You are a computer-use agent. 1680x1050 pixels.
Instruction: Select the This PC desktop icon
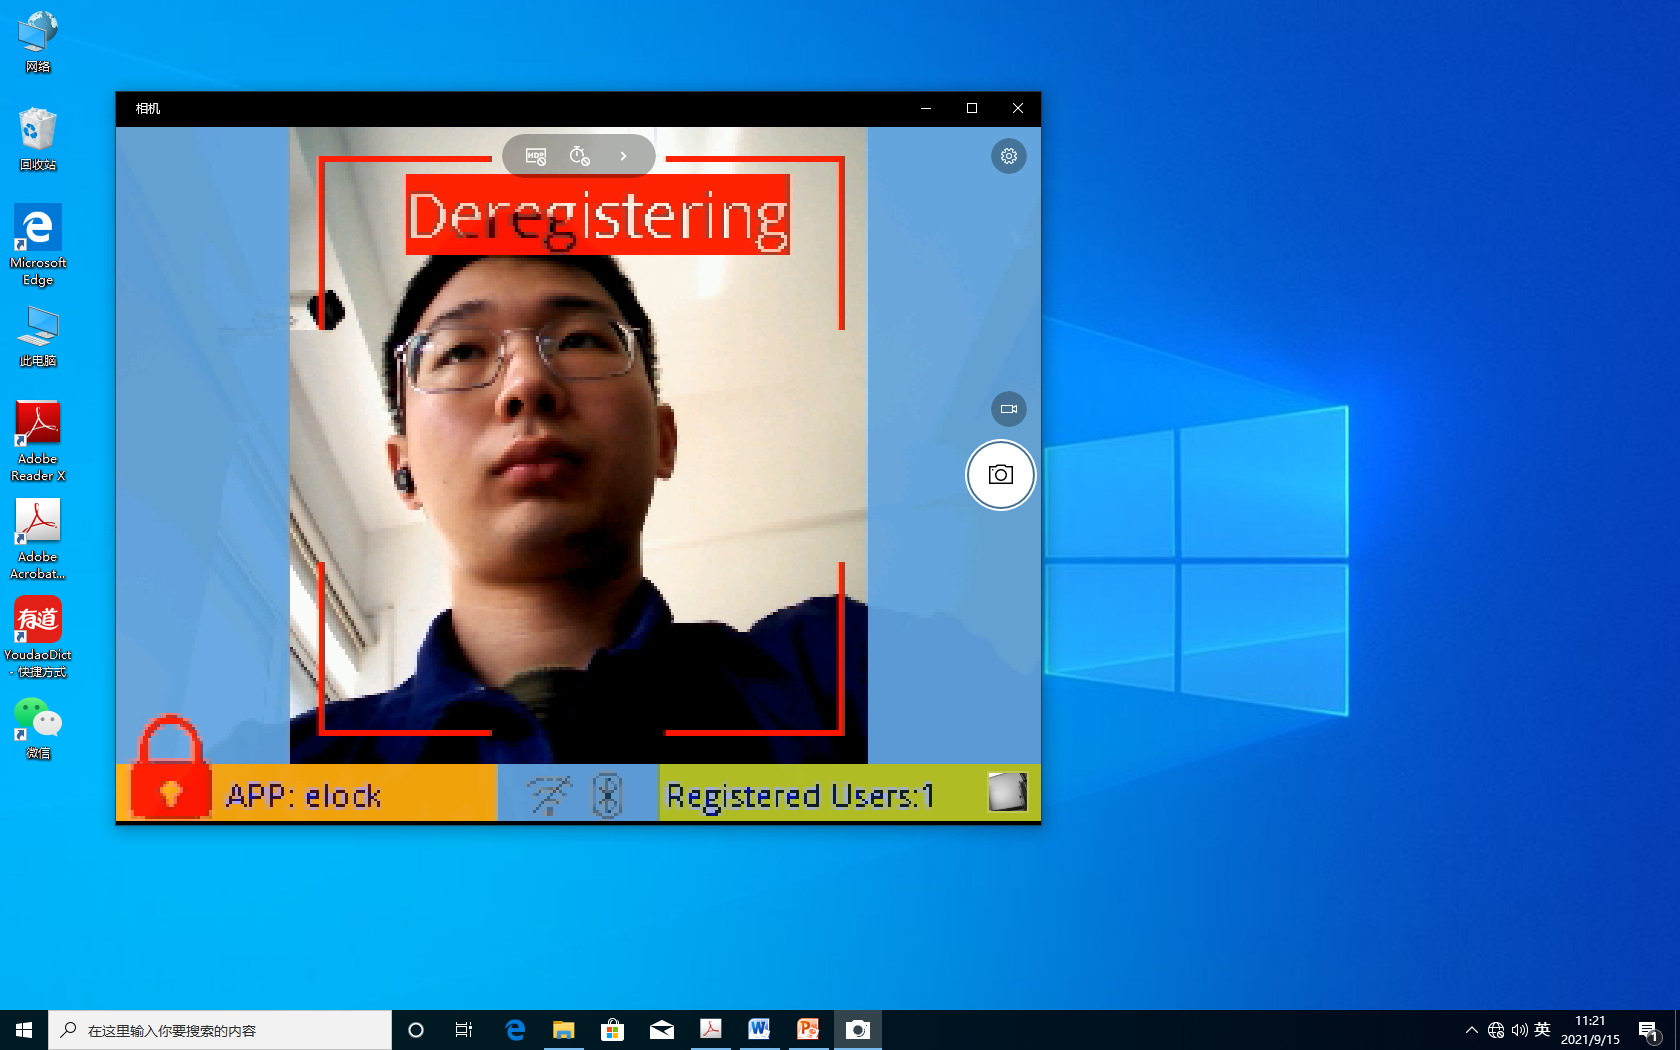(x=38, y=336)
